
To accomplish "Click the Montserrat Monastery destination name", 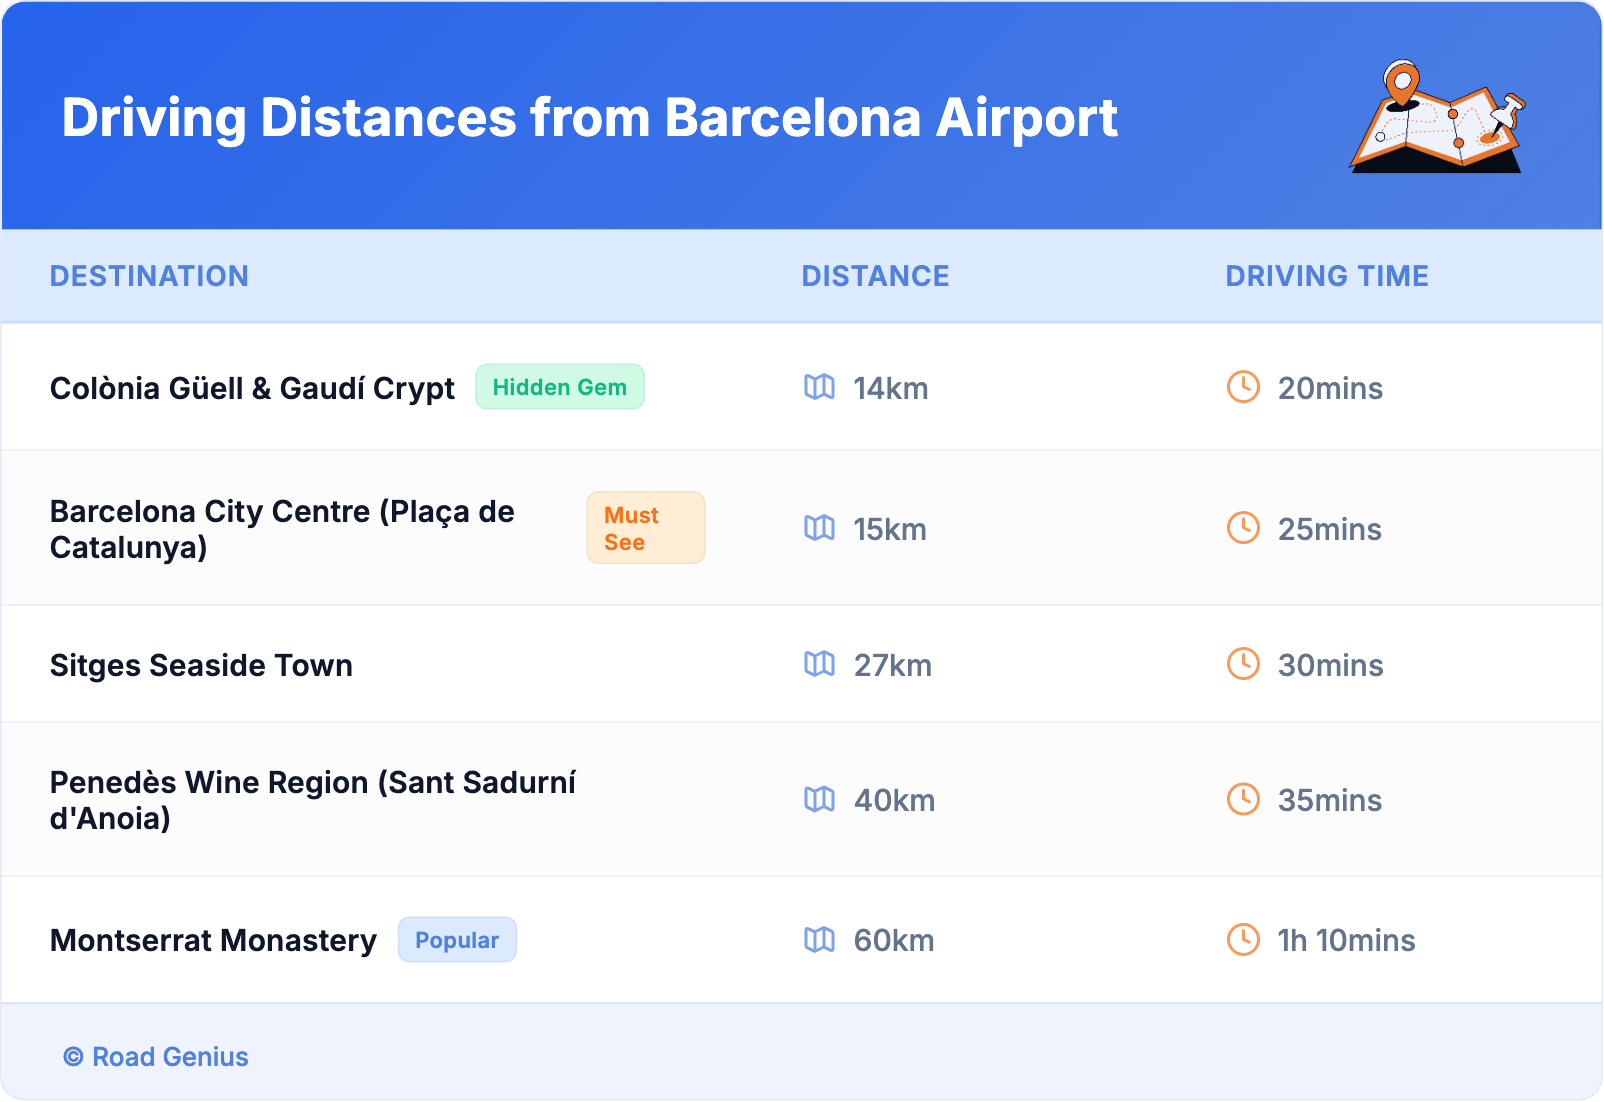I will (x=213, y=940).
